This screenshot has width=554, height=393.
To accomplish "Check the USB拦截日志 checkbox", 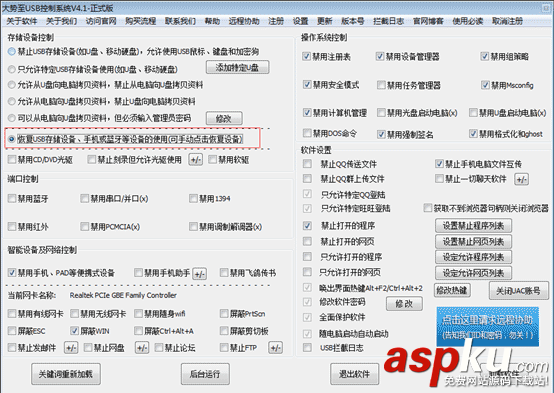I will 307,348.
